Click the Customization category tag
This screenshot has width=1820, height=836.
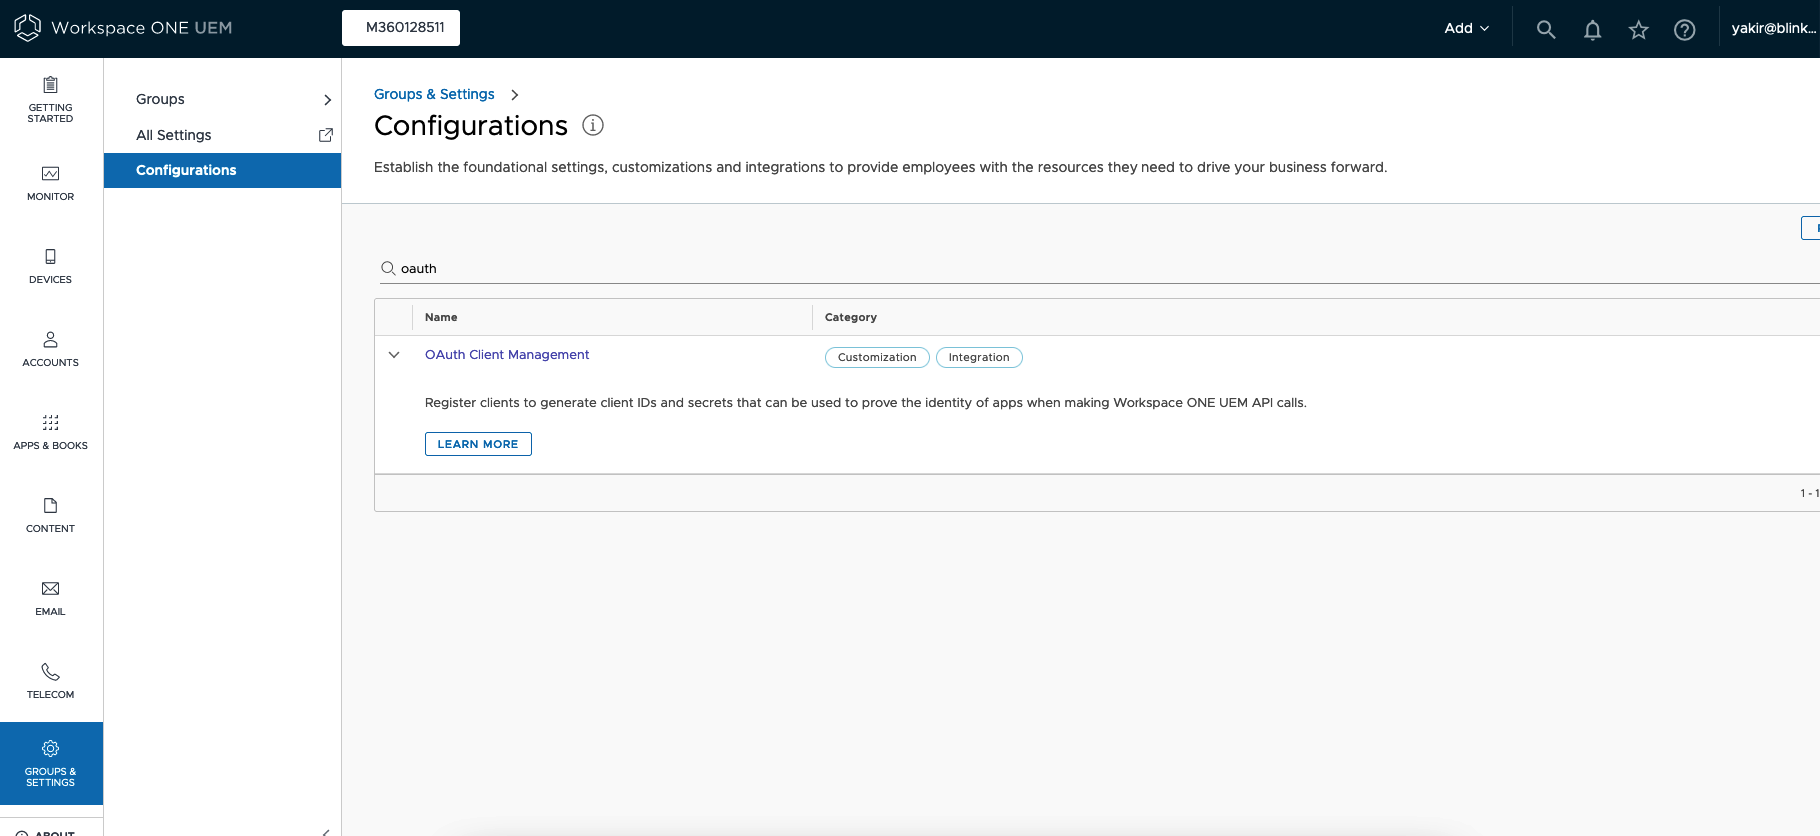click(877, 358)
